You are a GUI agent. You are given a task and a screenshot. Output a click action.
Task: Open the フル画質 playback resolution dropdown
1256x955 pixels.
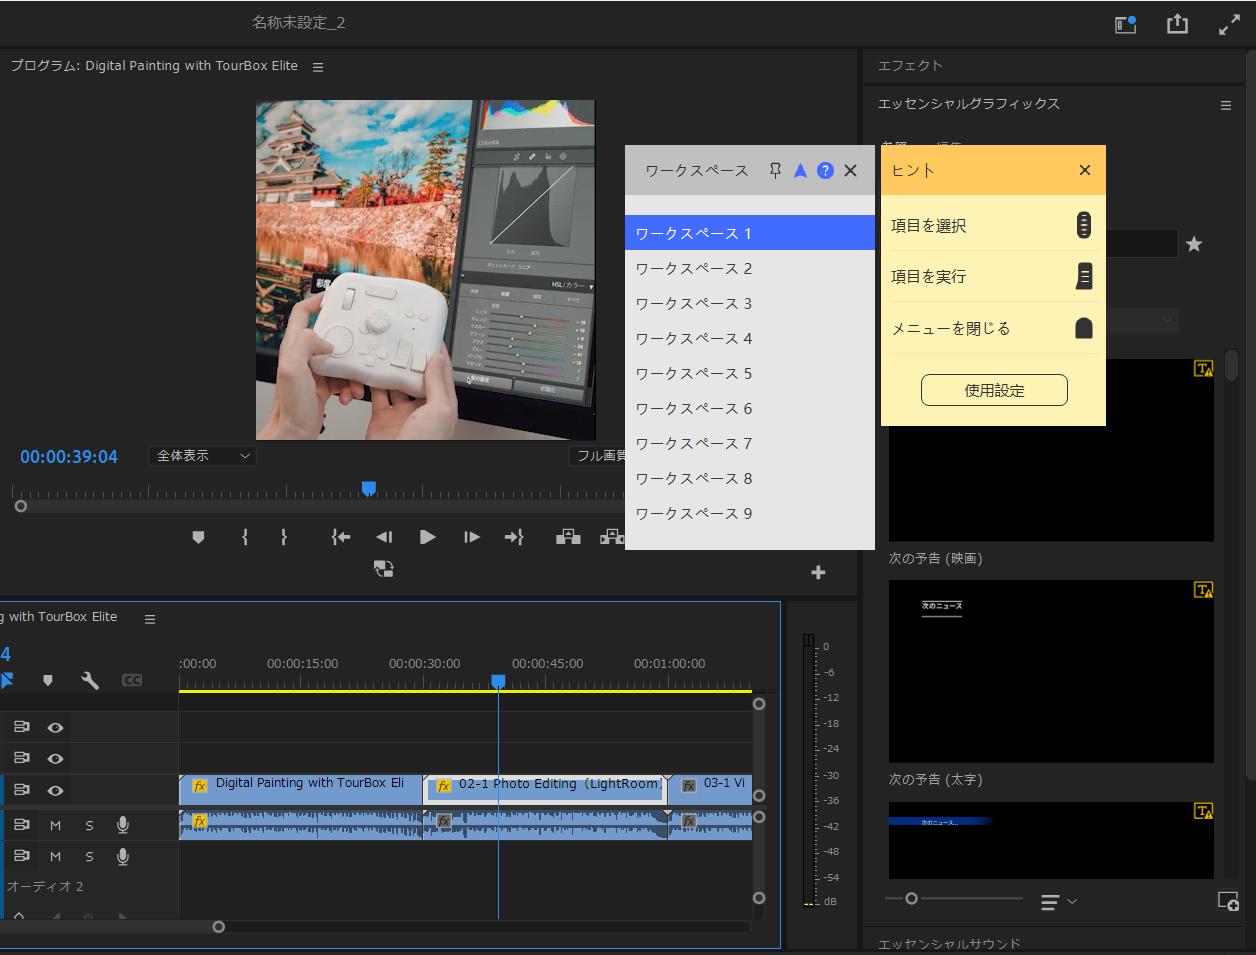coord(600,456)
